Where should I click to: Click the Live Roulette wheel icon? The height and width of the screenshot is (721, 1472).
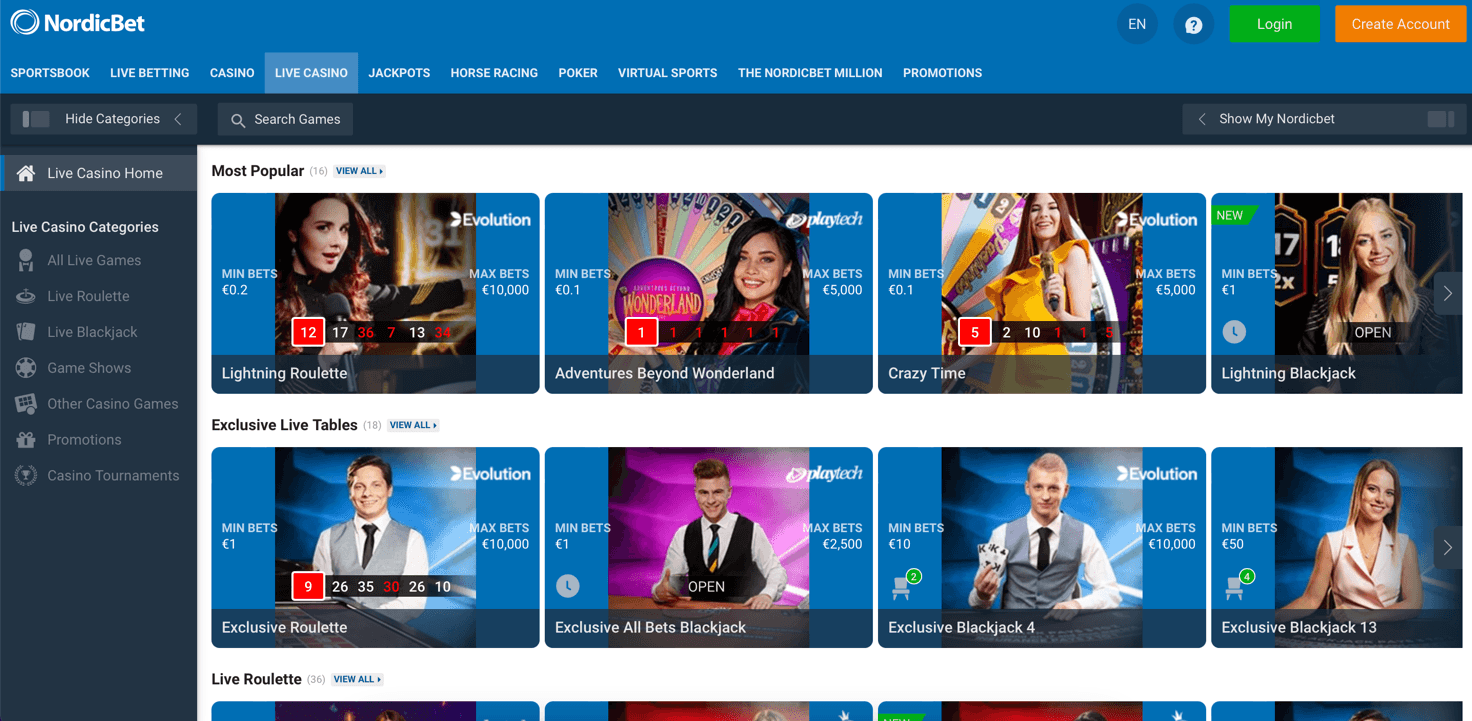click(26, 296)
